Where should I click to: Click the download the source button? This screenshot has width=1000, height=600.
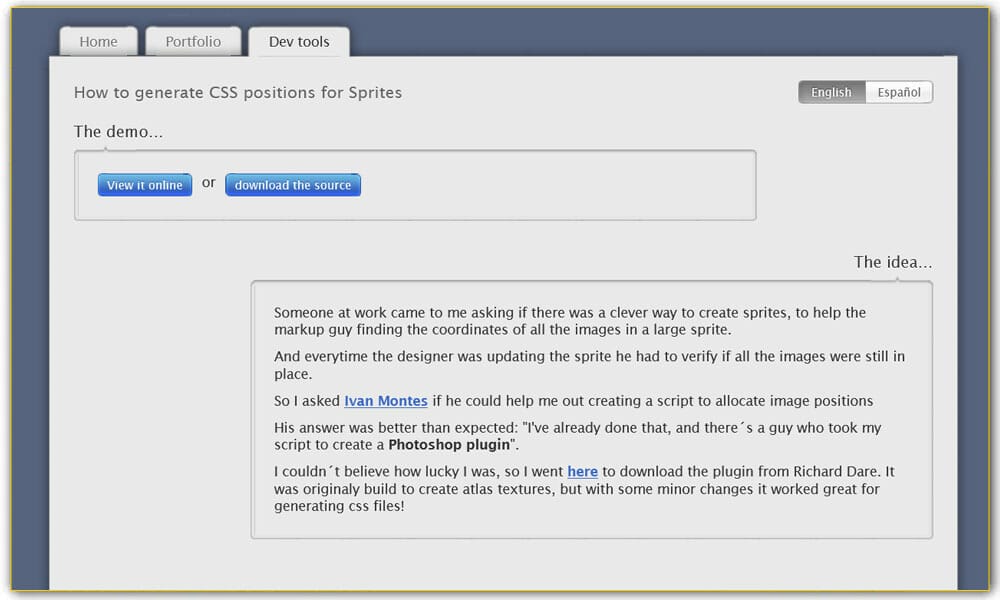[293, 185]
